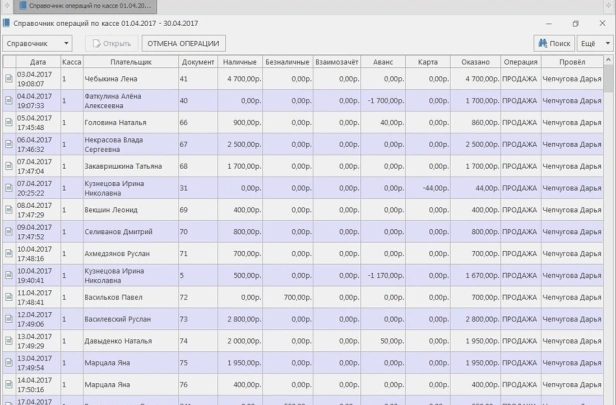Viewport: 616px width, 405px height.
Task: Click the row icon for Закавришкина Татьяна
Action: pyautogui.click(x=9, y=166)
